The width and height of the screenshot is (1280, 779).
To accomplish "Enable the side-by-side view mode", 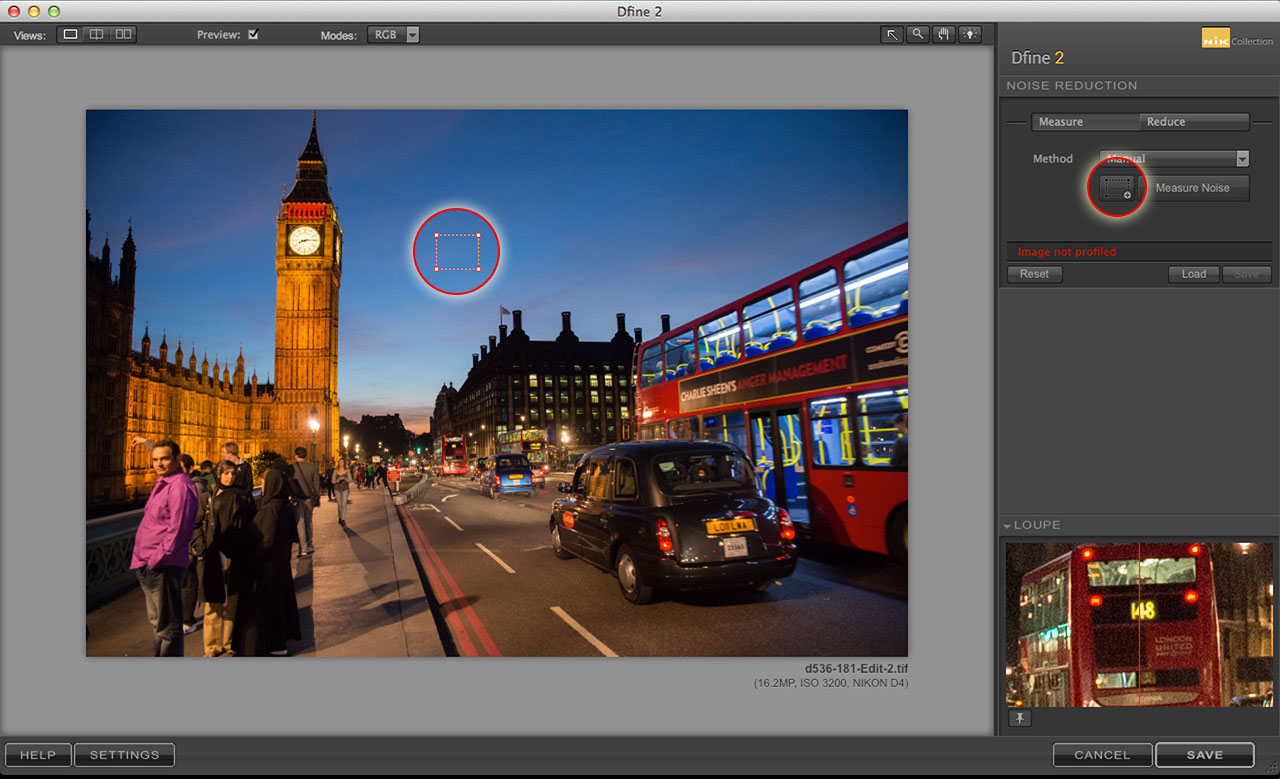I will pos(122,33).
